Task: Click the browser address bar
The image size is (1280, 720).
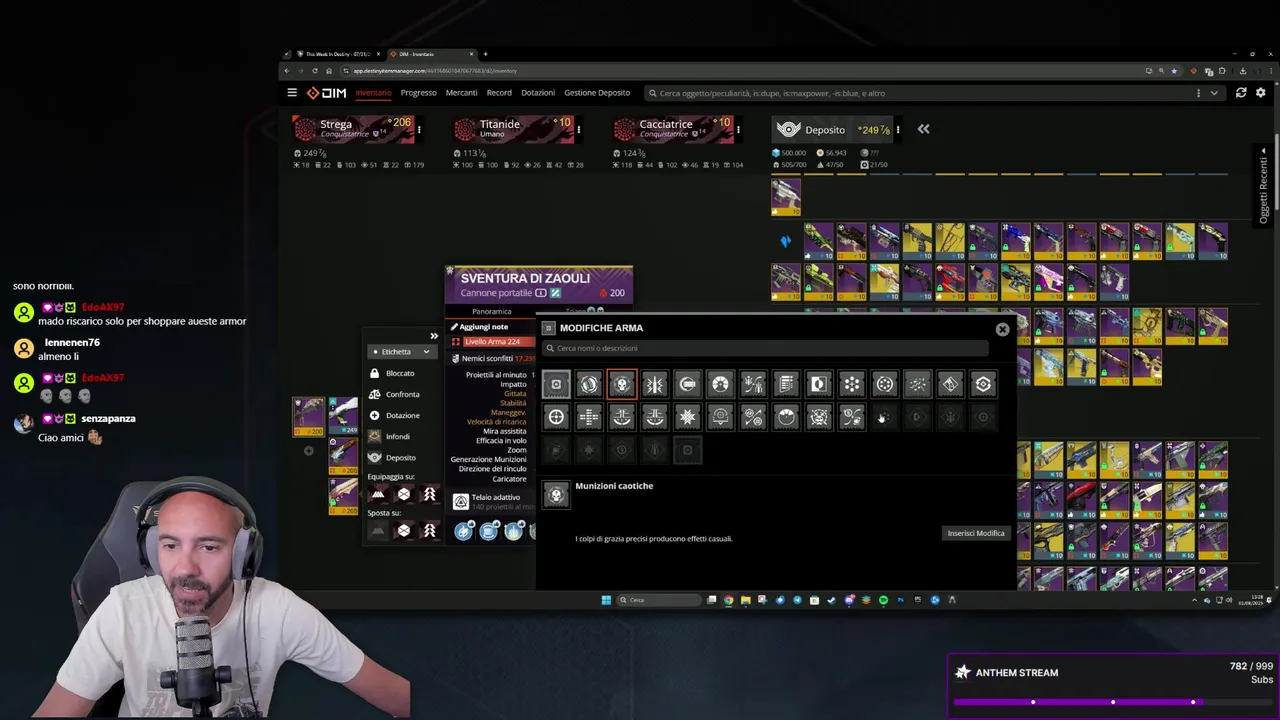Action: tap(740, 71)
